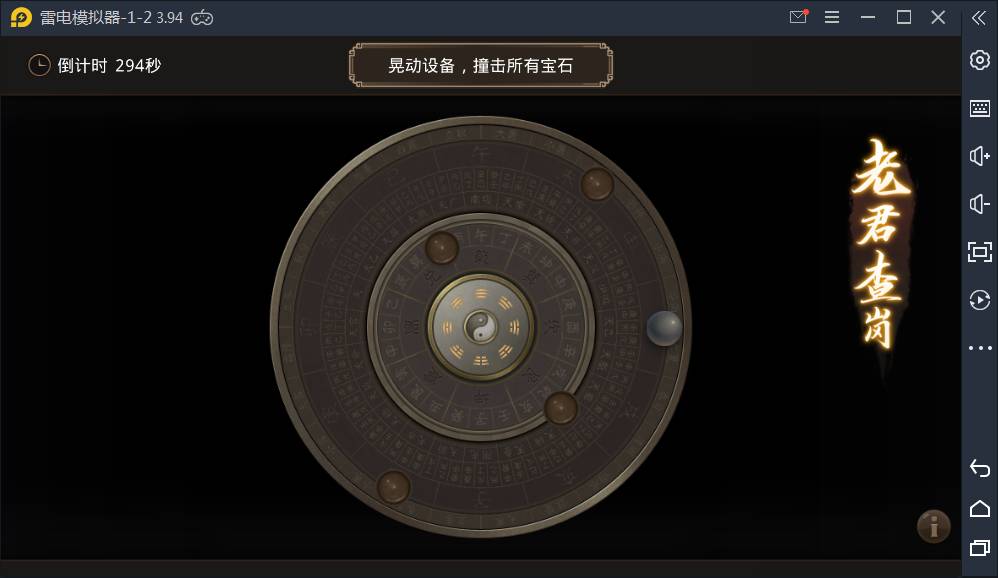
Task: Open the mail notification envelope icon
Action: pos(798,17)
